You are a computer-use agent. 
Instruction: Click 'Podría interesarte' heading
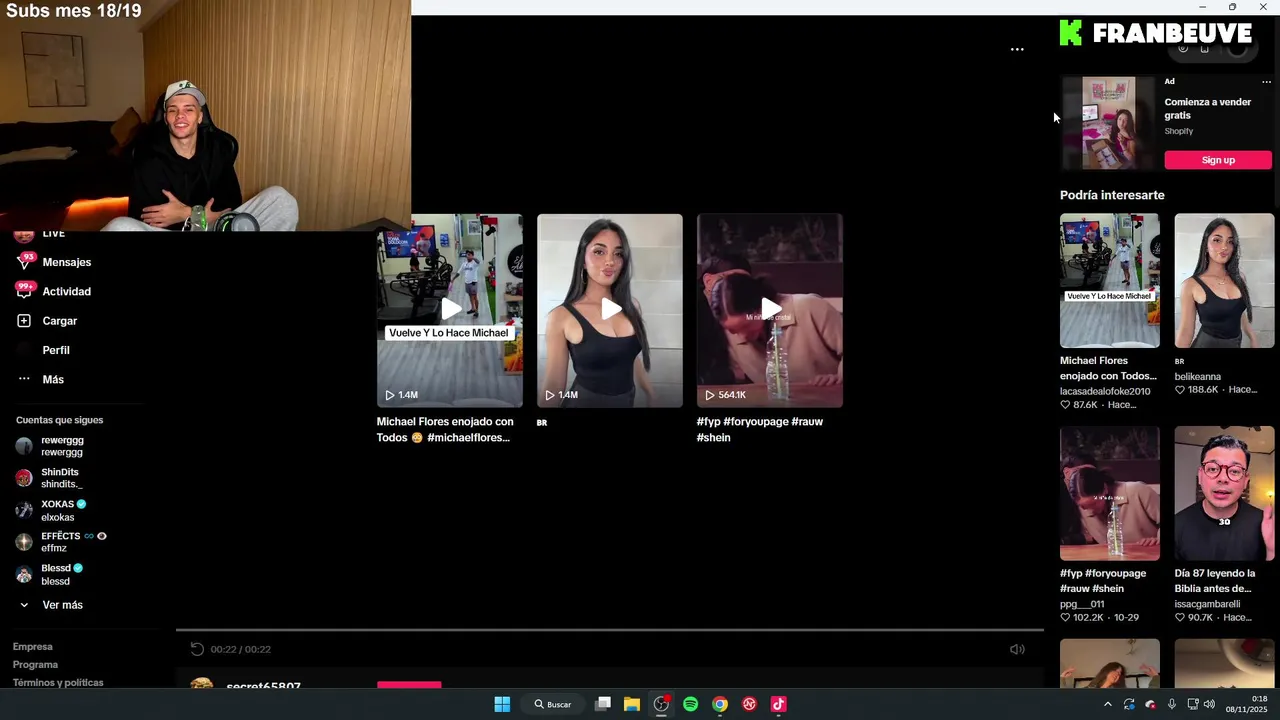click(1112, 195)
